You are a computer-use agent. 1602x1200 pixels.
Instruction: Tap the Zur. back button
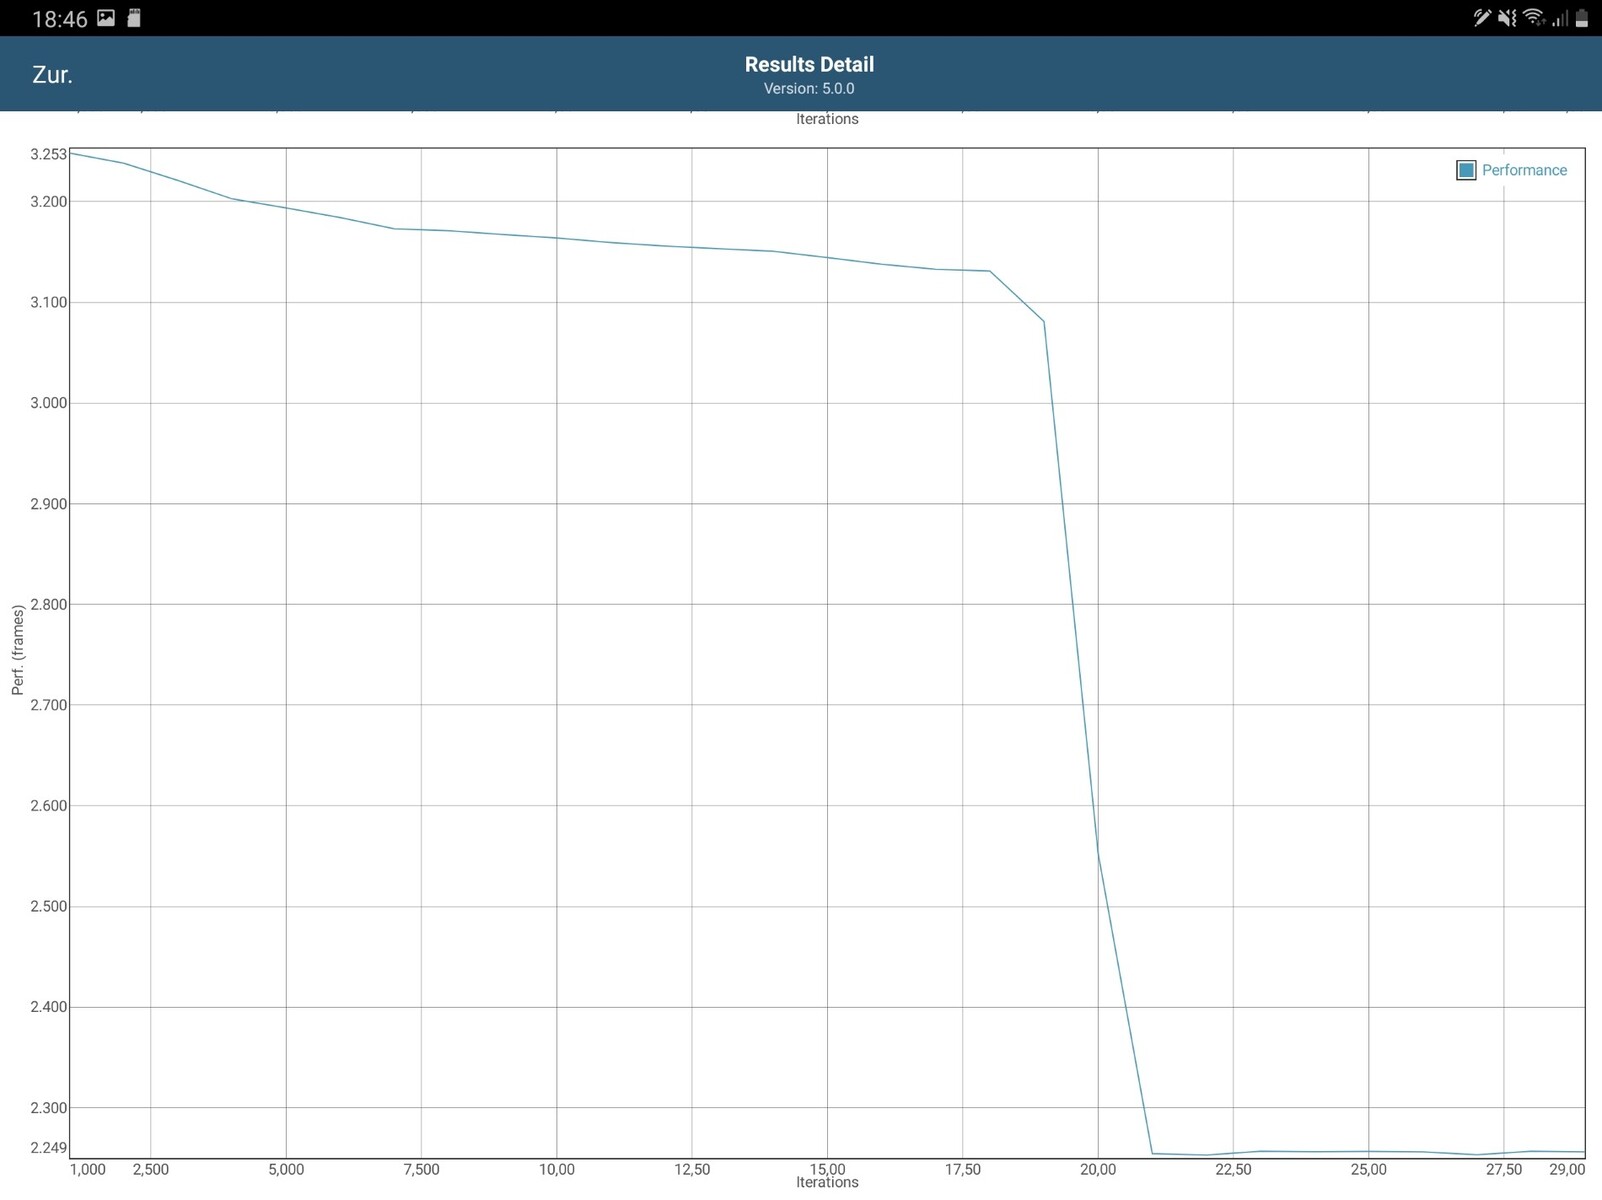coord(52,75)
